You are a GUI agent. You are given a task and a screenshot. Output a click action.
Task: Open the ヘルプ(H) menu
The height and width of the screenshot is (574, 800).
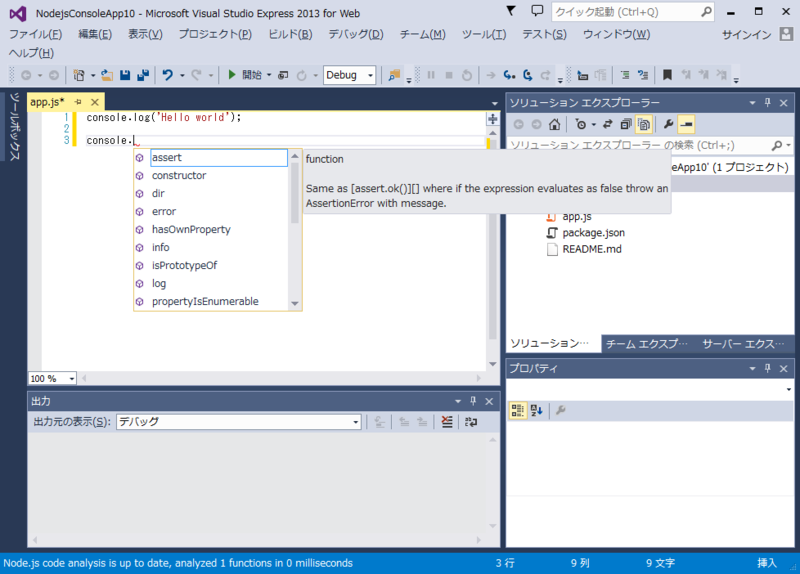coord(31,53)
